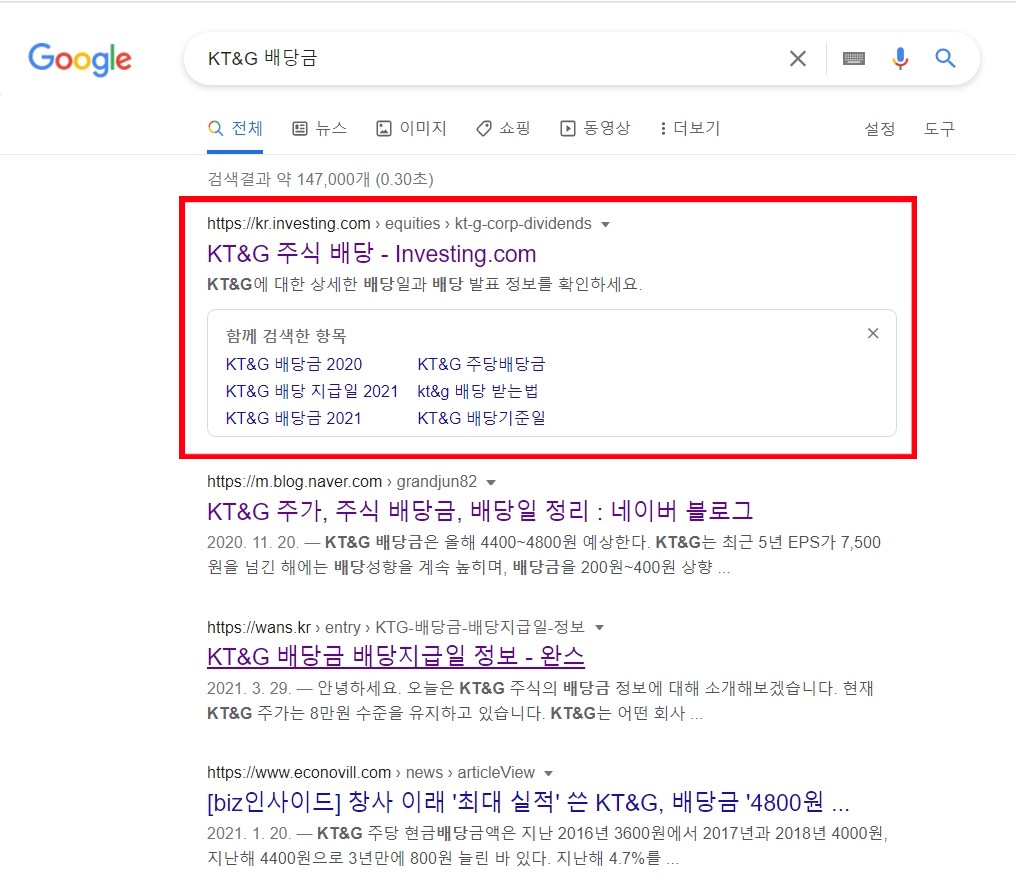Screen dimensions: 1016x889
Task: Click the m.blog.naver.com › grandjun82 URL text
Action: point(342,481)
